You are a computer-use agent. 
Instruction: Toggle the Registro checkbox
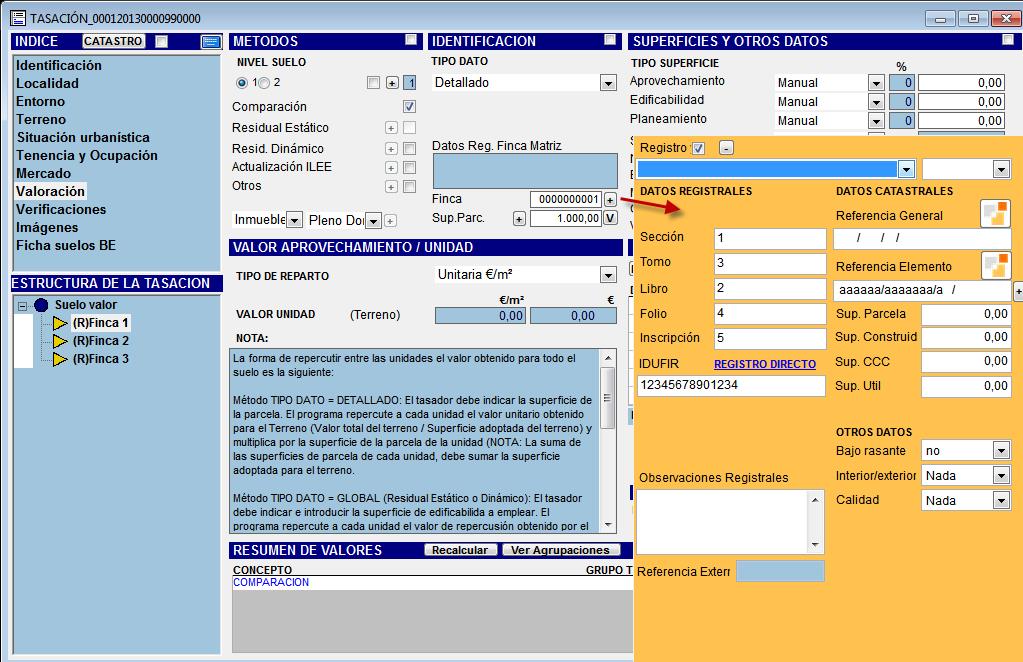(698, 148)
